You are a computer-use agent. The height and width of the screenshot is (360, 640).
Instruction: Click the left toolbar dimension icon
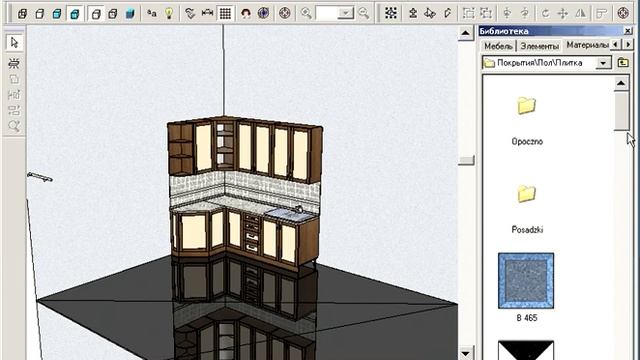[14, 95]
